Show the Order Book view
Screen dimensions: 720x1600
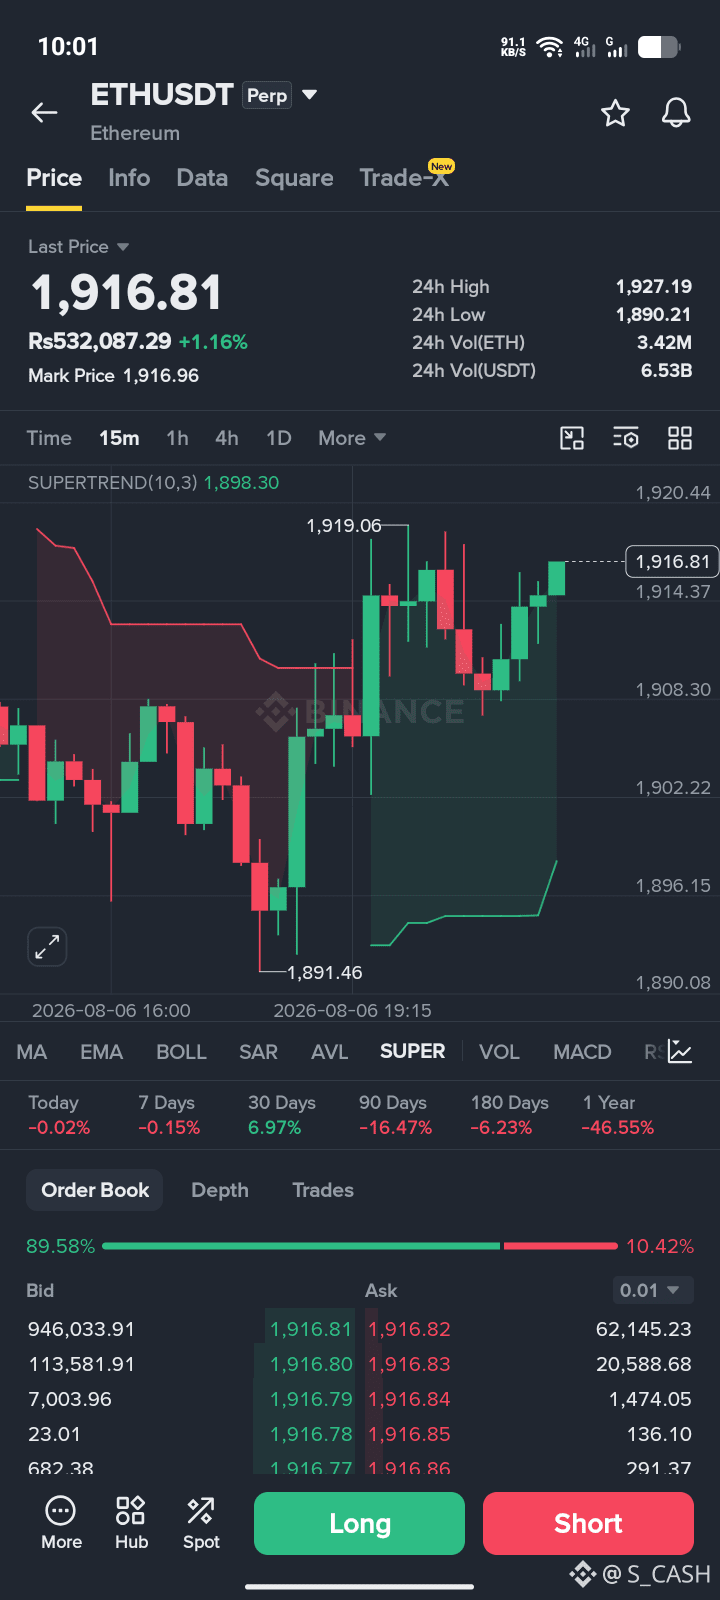tap(95, 1190)
